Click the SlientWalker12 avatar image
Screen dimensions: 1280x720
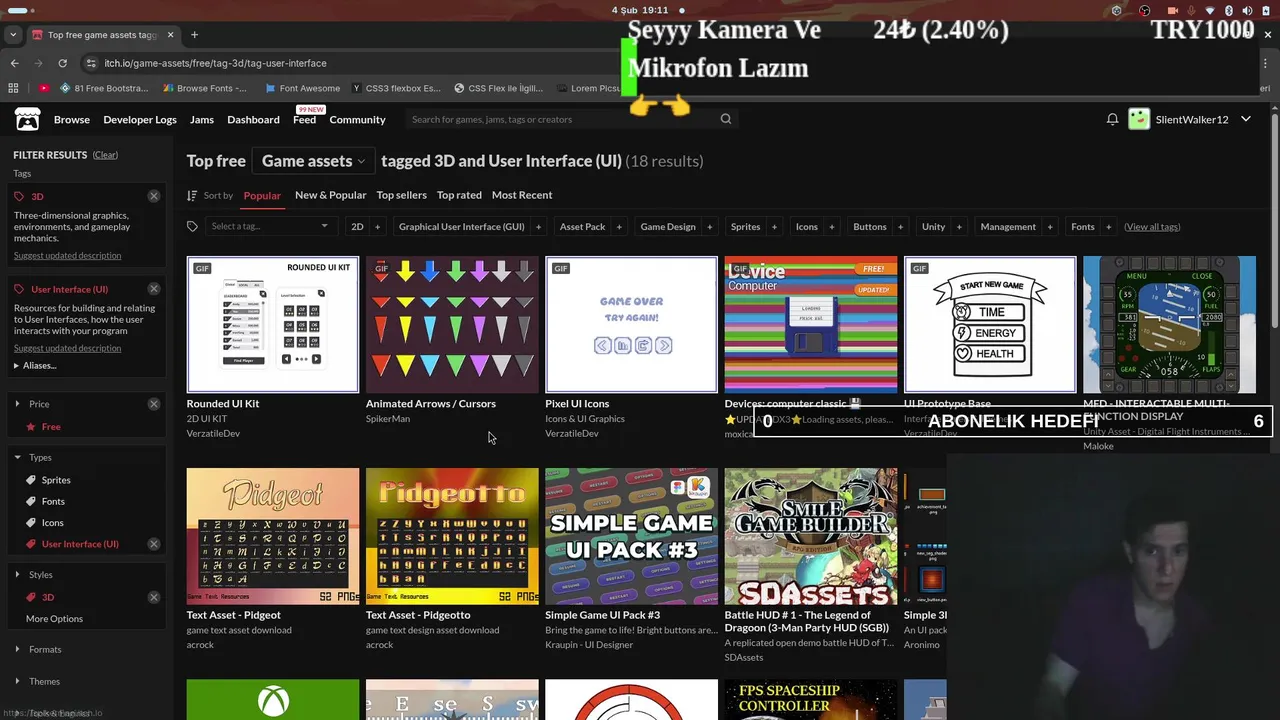1139,119
